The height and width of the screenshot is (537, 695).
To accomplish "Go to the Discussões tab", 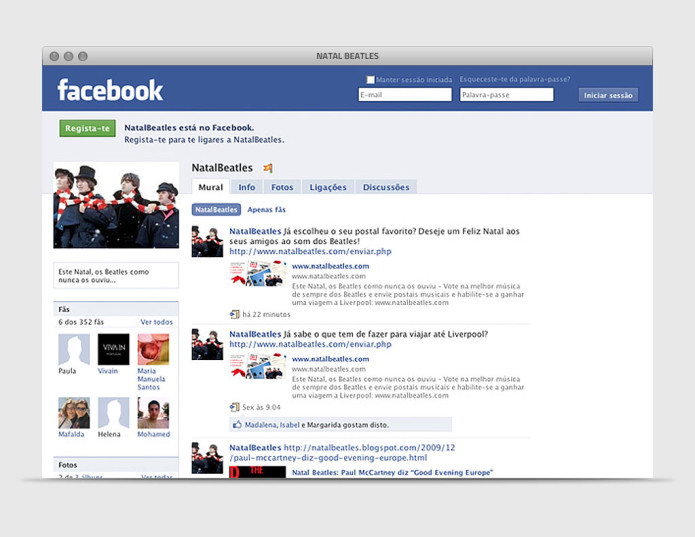I will pos(386,187).
